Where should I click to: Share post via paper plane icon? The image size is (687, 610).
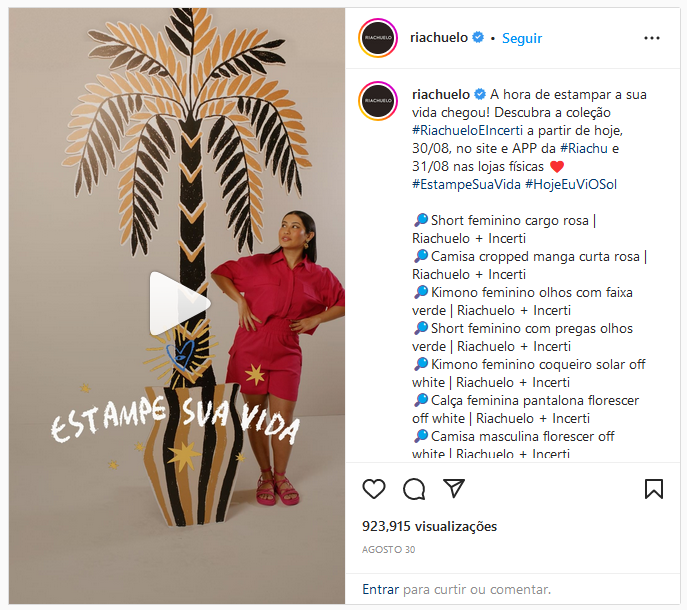(x=454, y=488)
